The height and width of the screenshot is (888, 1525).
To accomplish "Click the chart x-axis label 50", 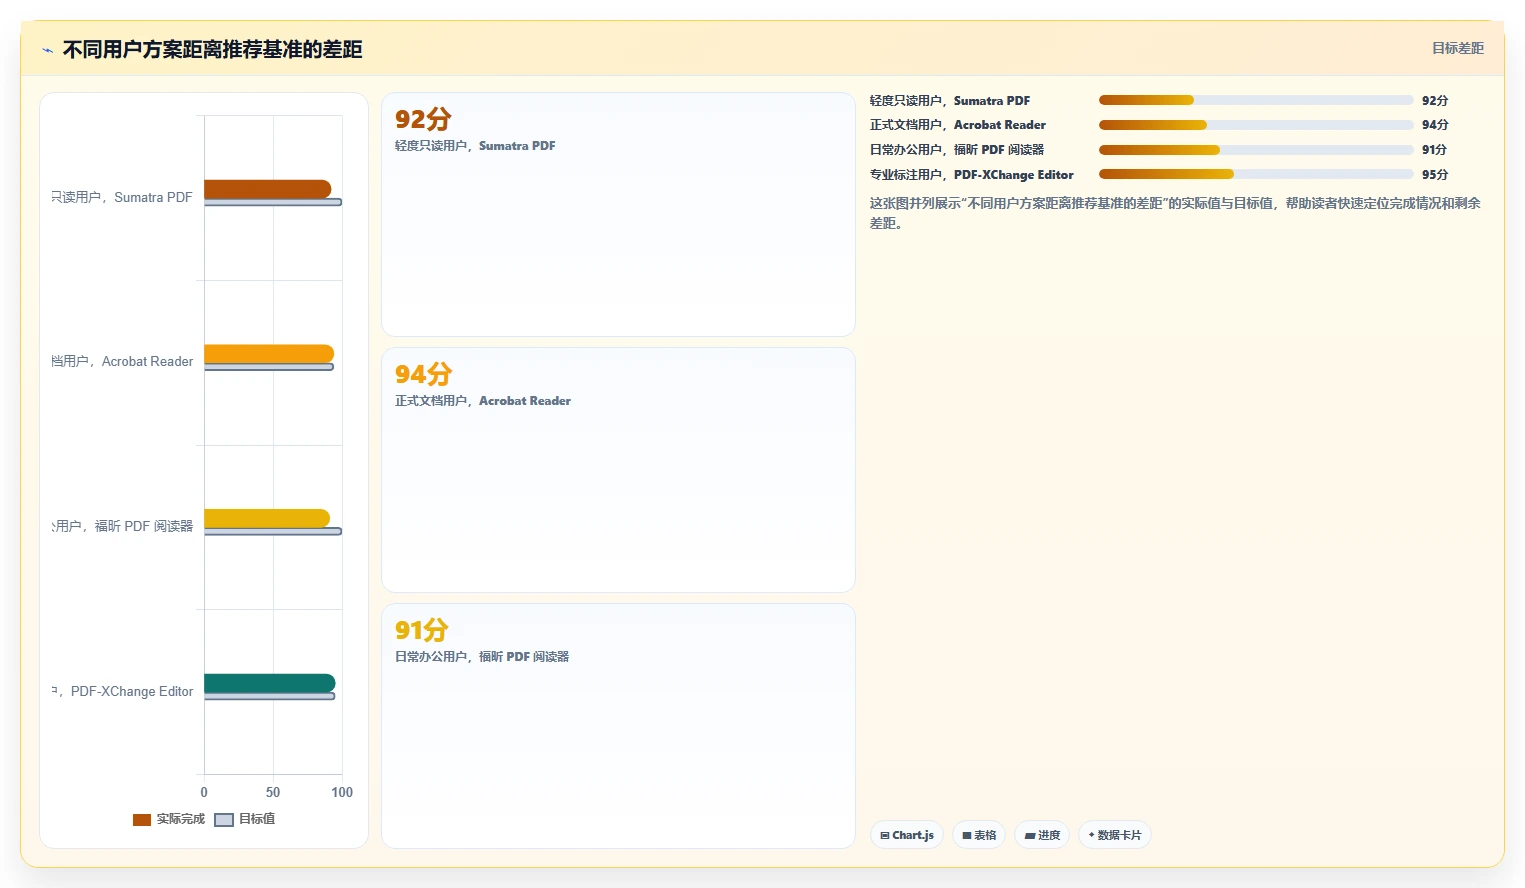I will (273, 792).
